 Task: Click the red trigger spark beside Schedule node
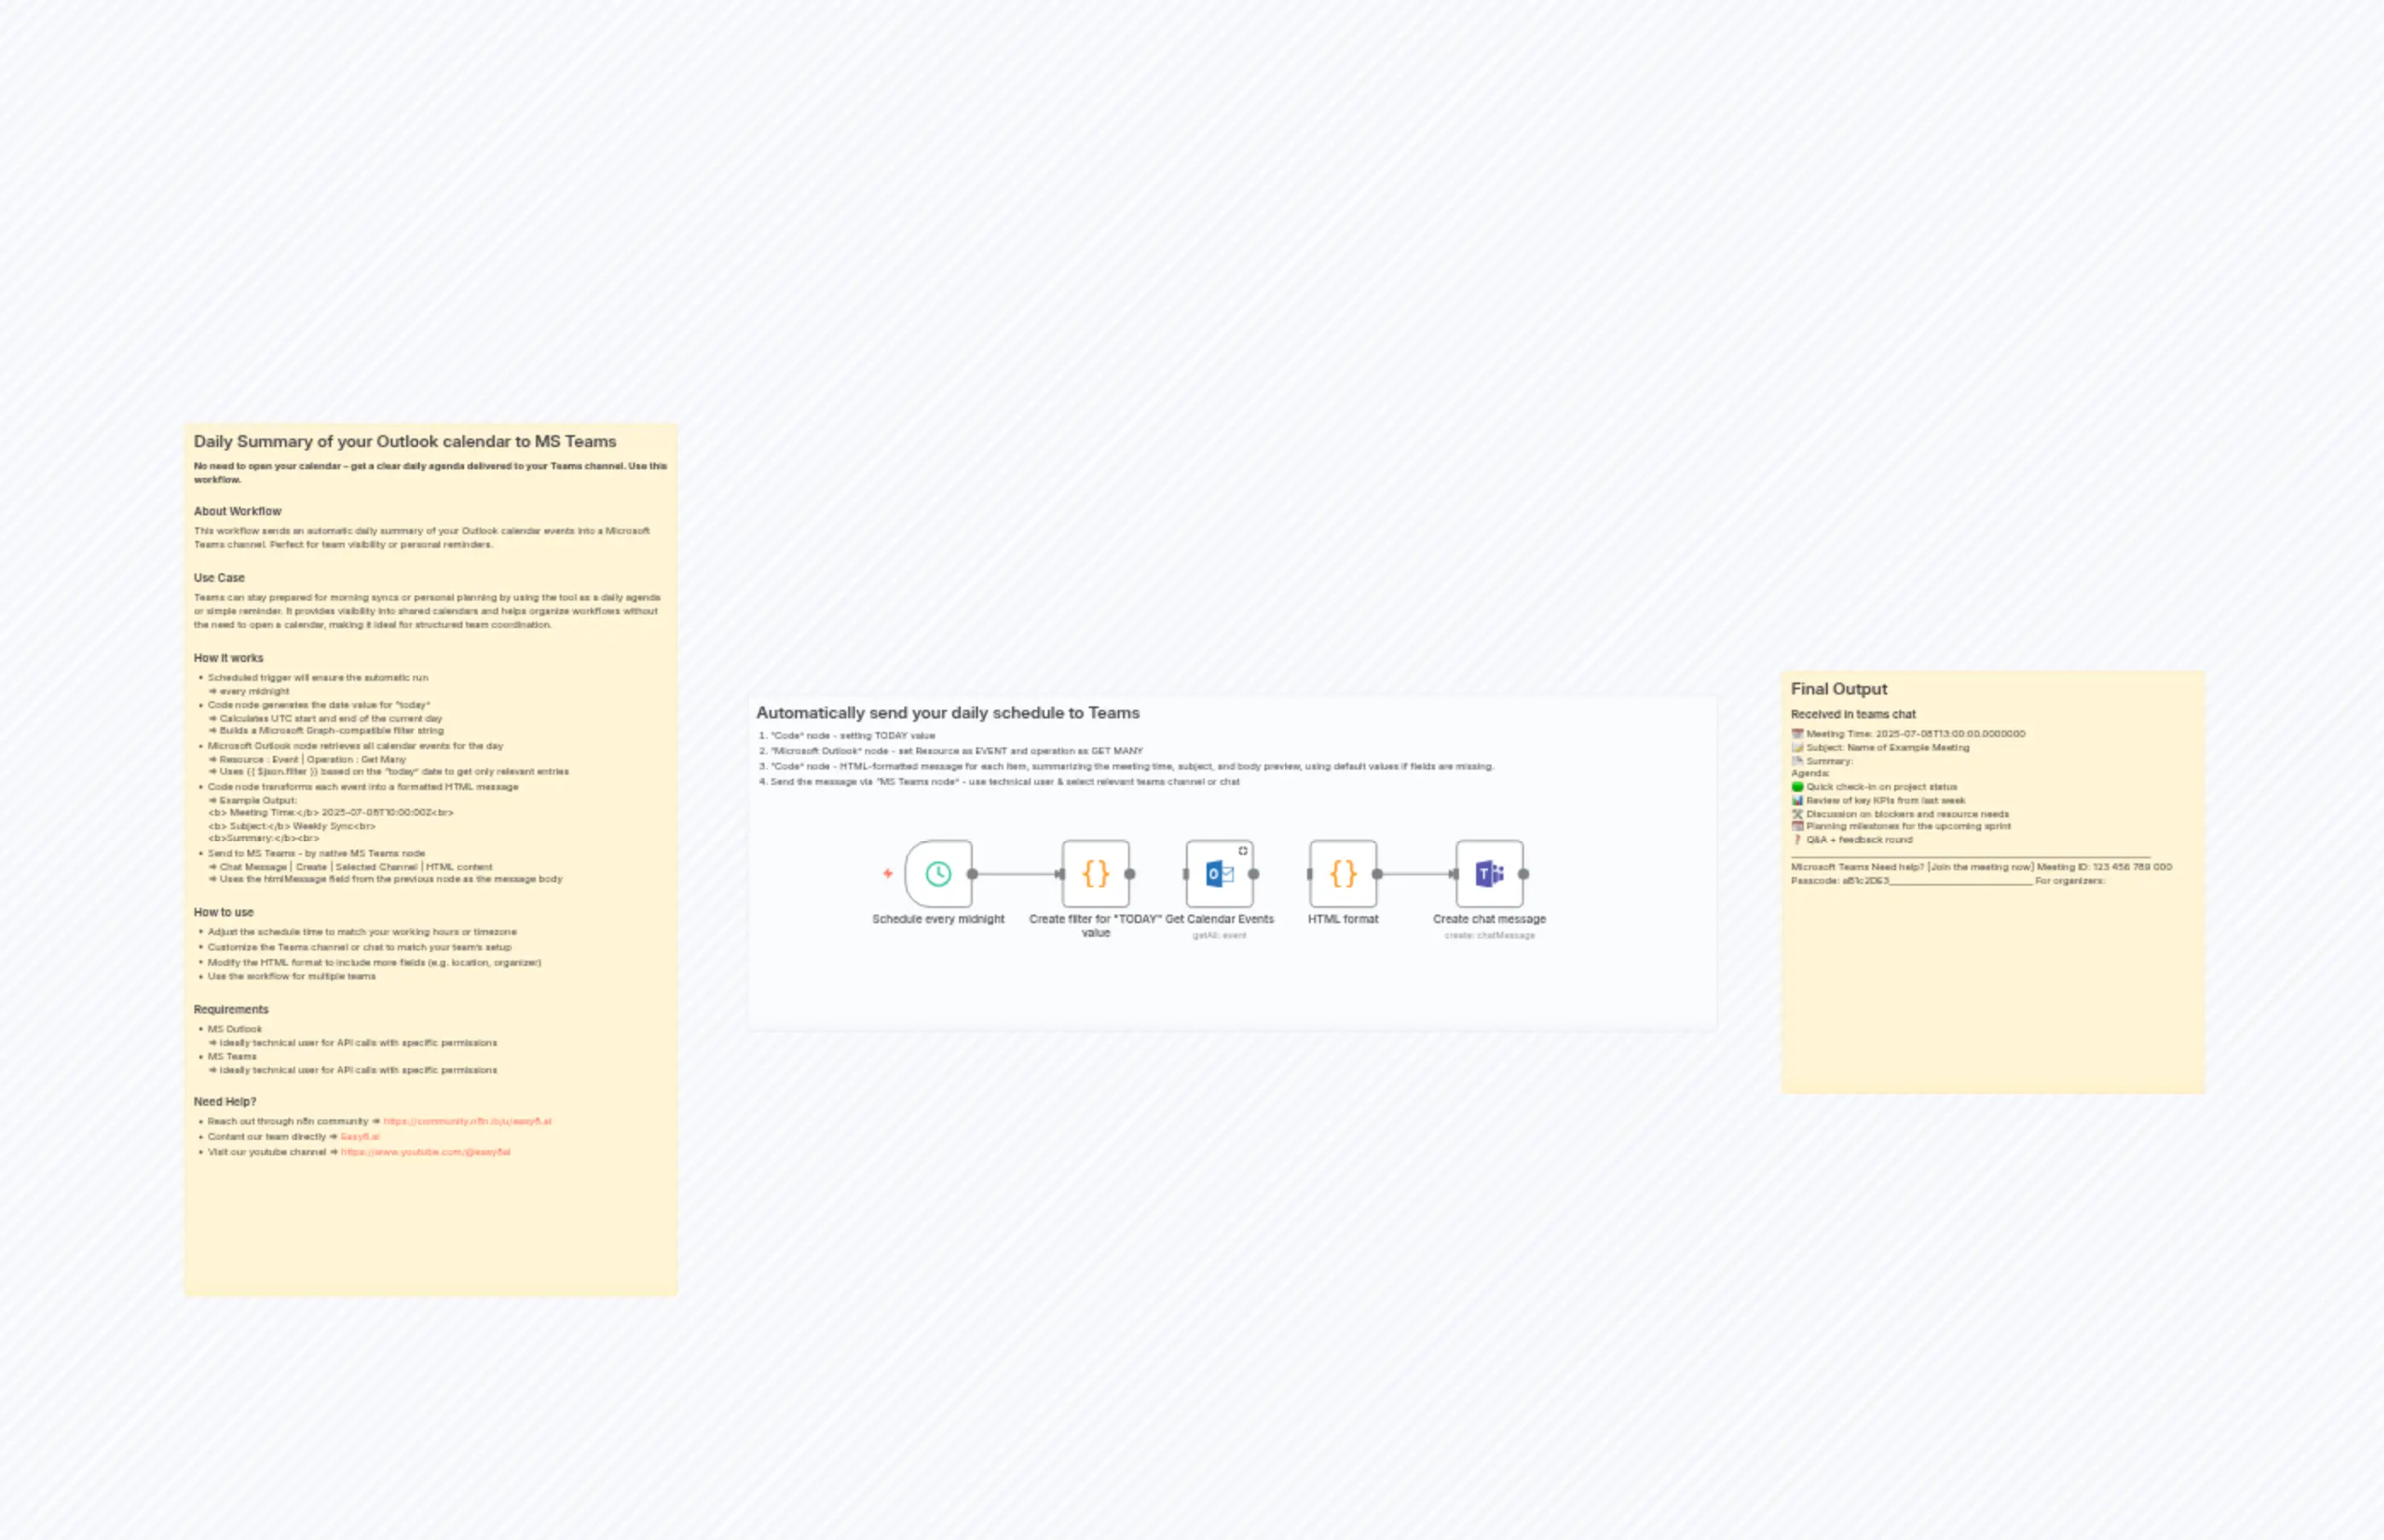pos(888,872)
